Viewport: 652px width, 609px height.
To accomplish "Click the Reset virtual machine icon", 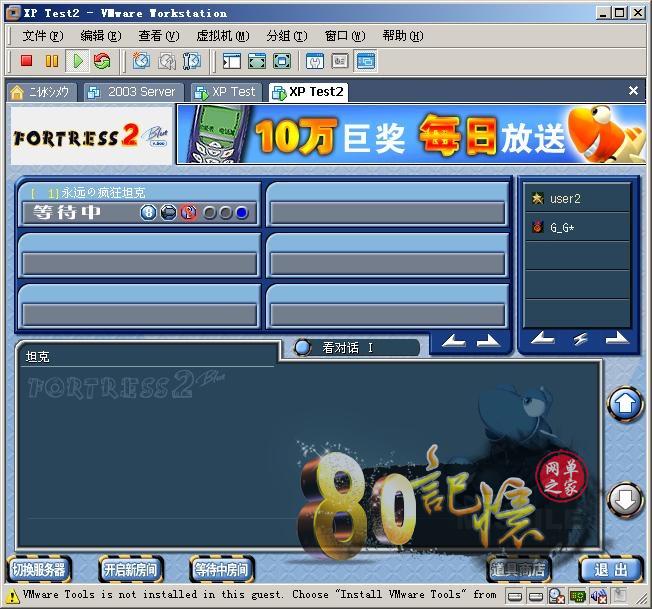I will tap(102, 61).
